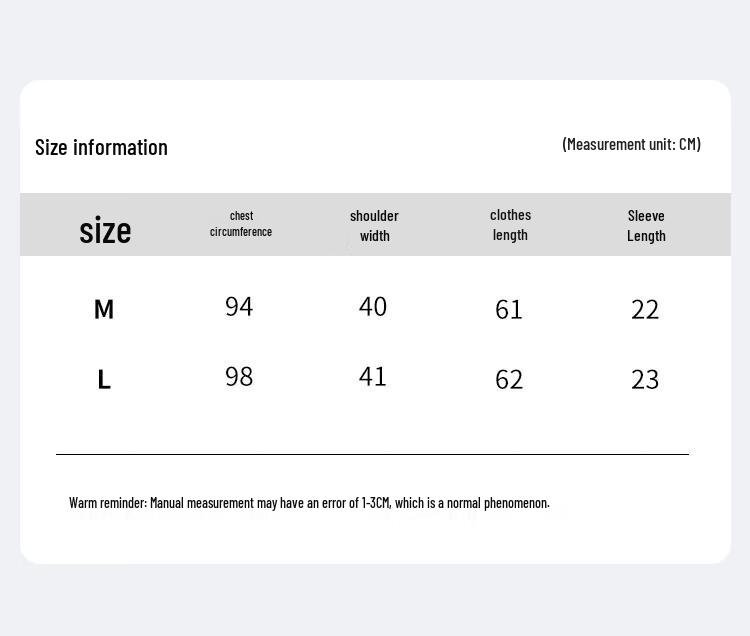750x636 pixels.
Task: Select the 'clothes length' column header
Action: (x=510, y=225)
